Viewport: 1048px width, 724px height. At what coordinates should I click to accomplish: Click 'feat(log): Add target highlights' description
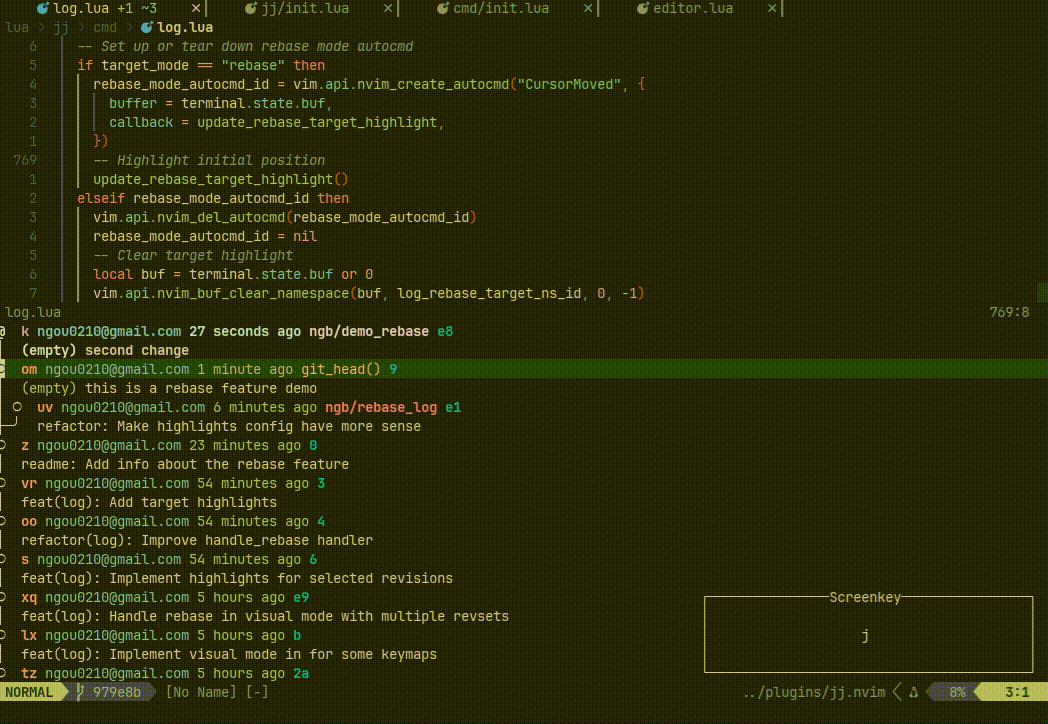click(x=149, y=503)
